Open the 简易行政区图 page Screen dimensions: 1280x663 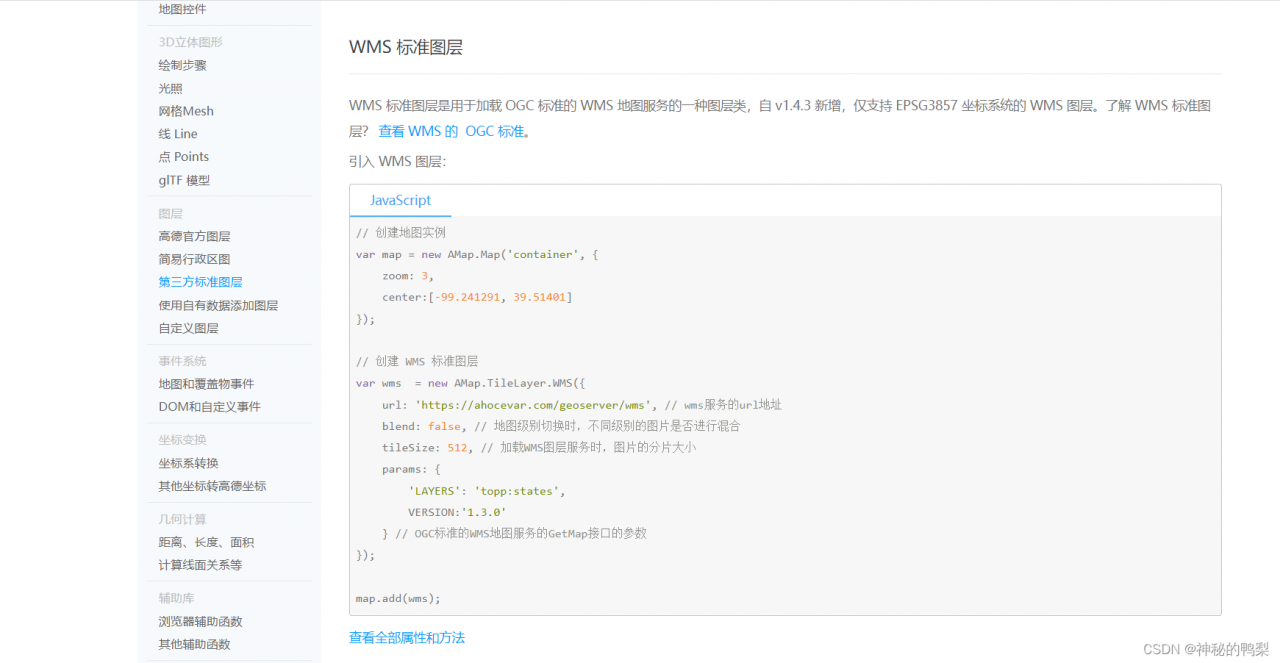(194, 259)
